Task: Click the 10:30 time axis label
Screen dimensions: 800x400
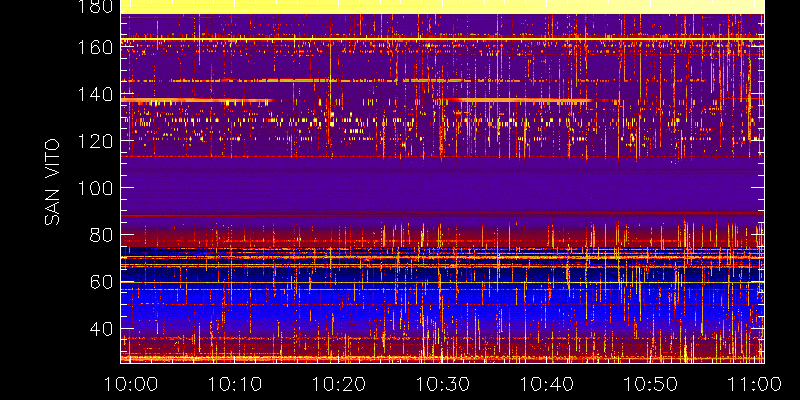Action: click(x=442, y=383)
